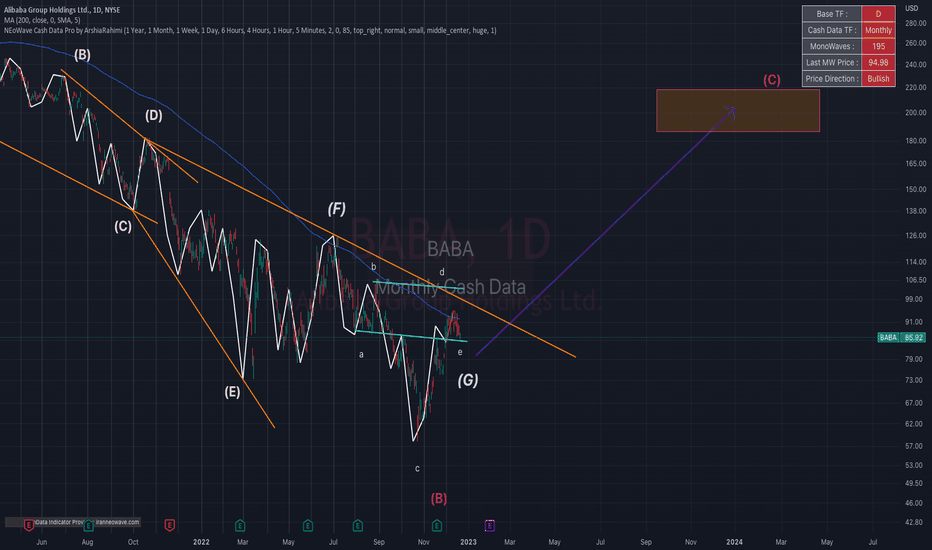Click the red (B) label at bottom

pyautogui.click(x=439, y=498)
